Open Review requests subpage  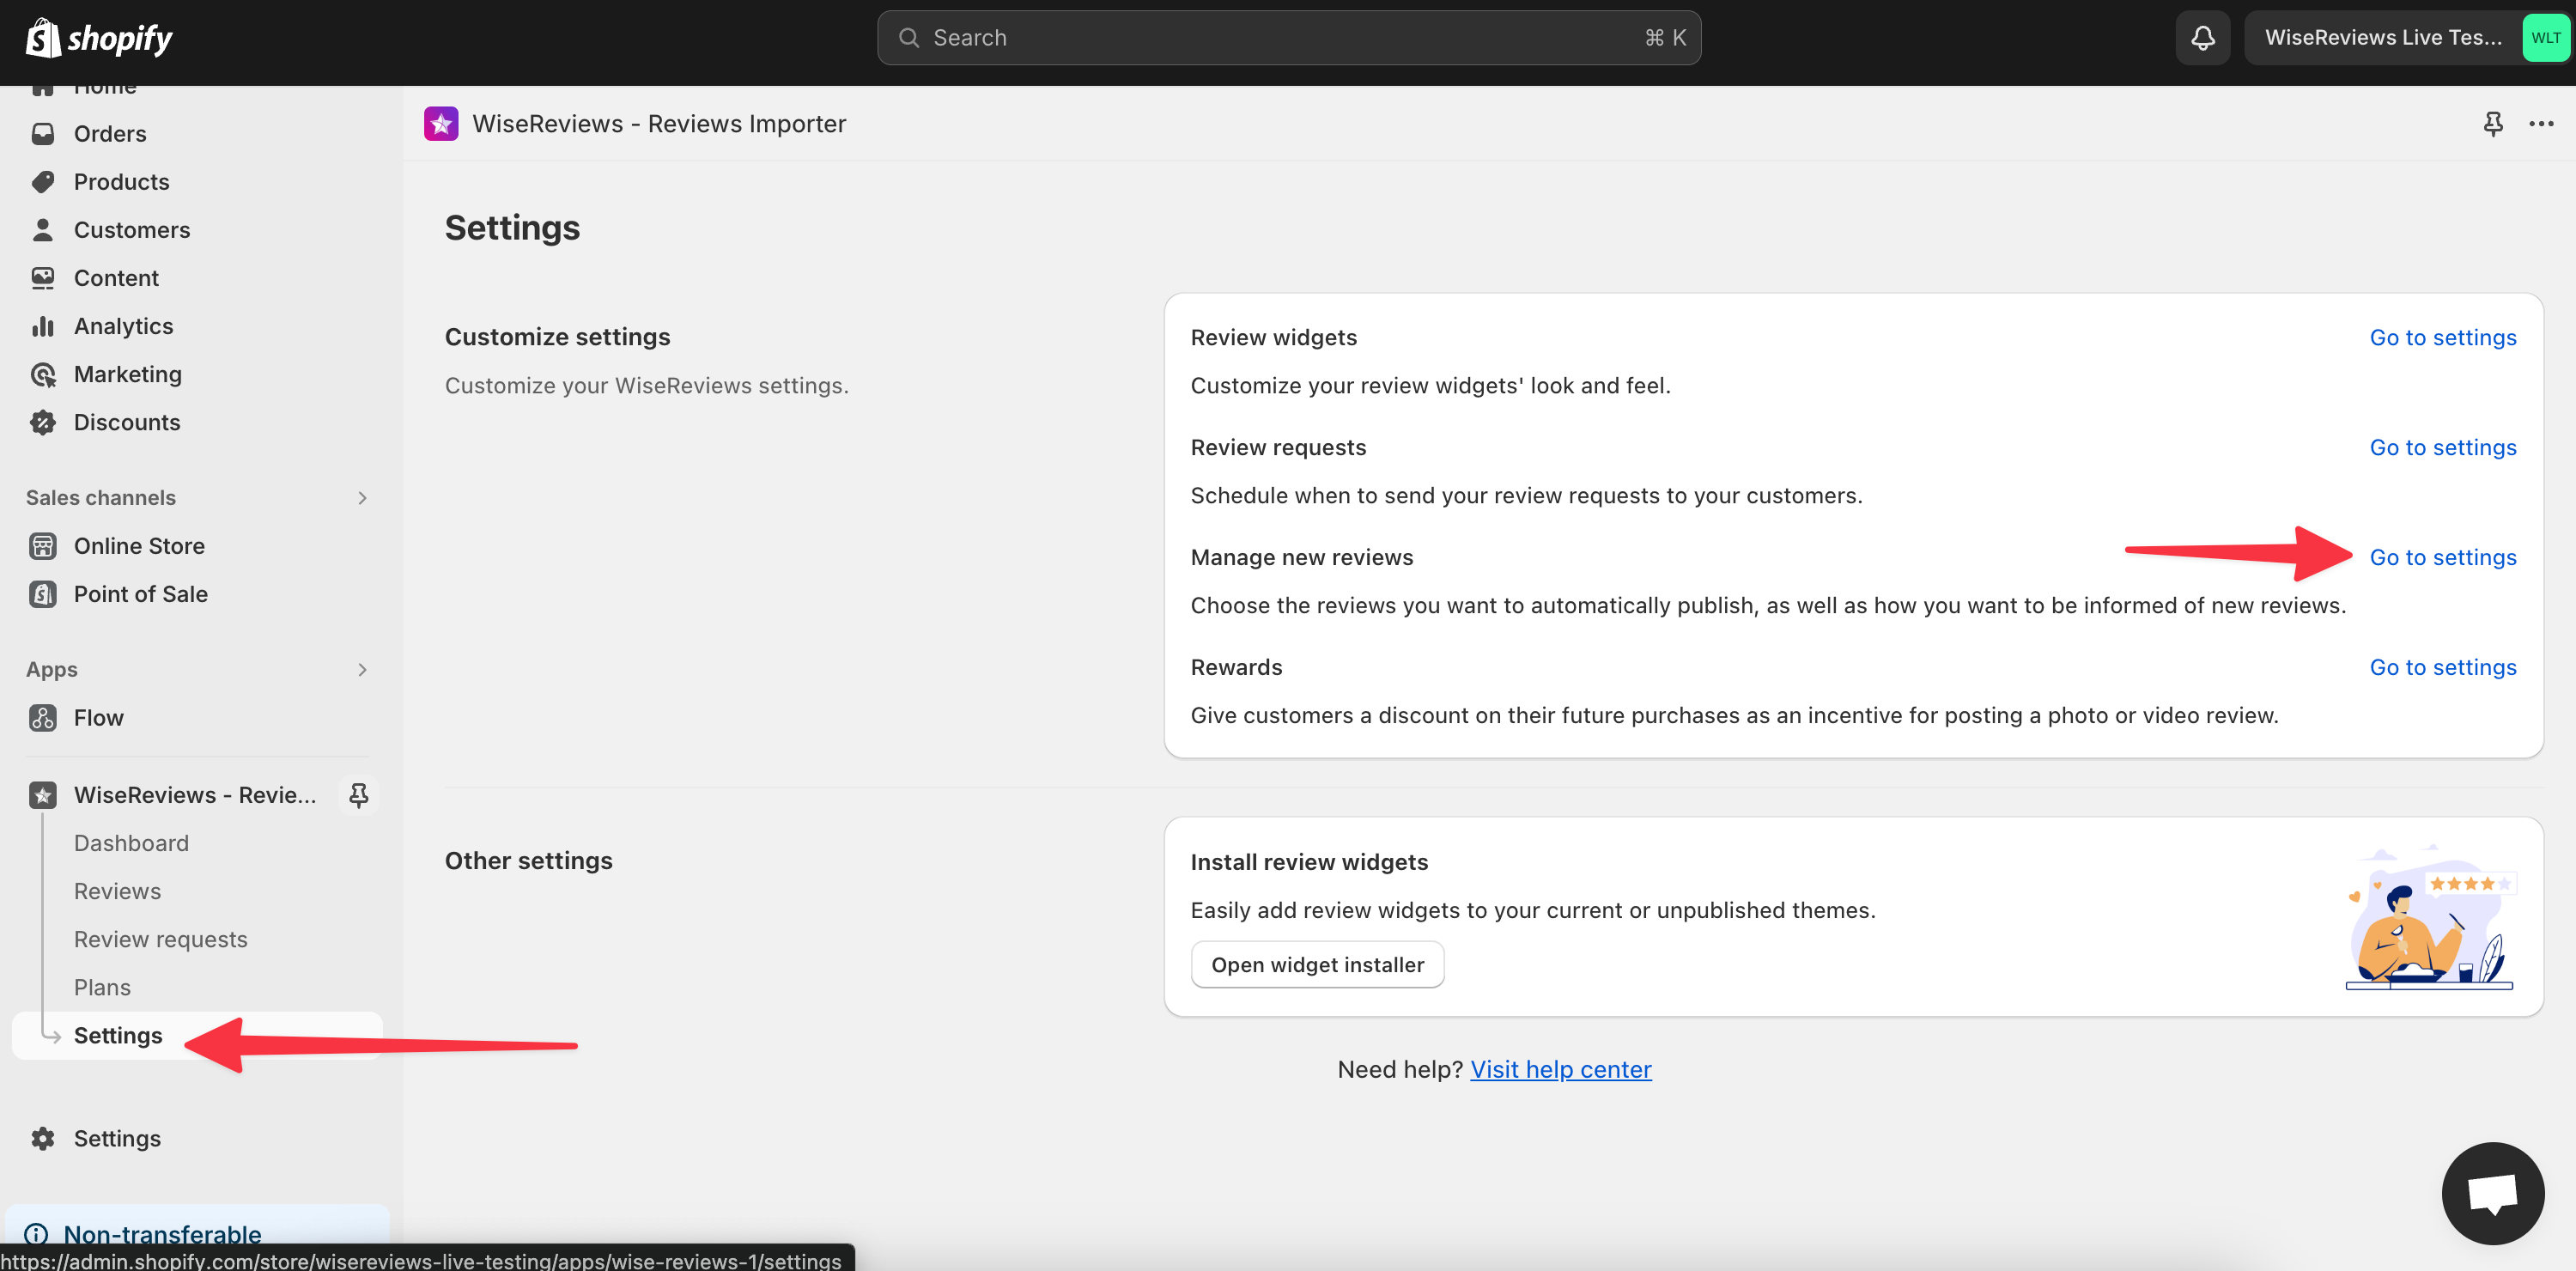(x=160, y=939)
